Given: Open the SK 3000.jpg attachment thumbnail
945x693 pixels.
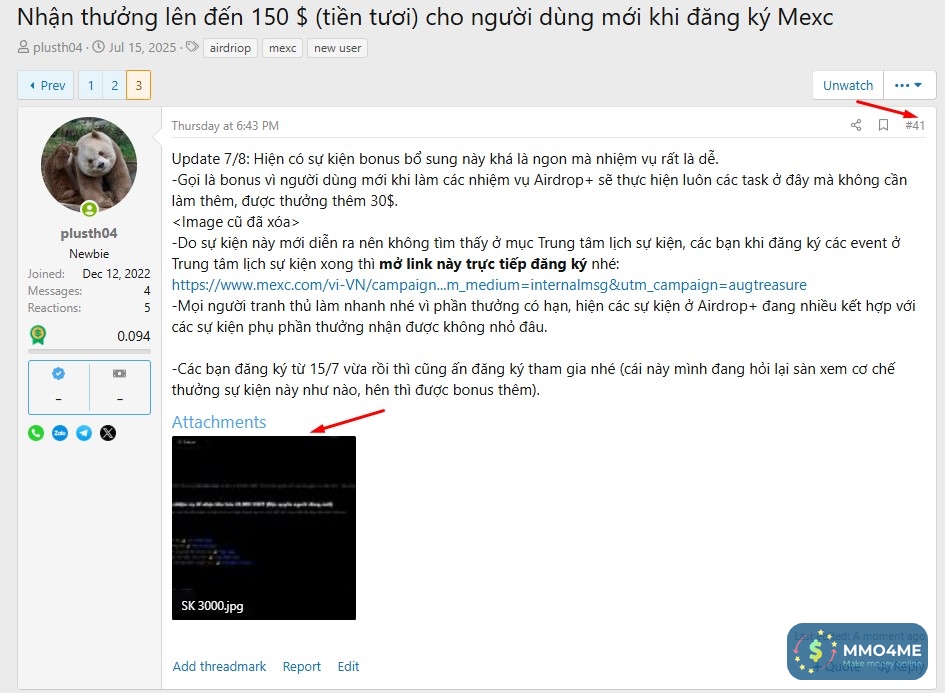Looking at the screenshot, I should [x=264, y=528].
